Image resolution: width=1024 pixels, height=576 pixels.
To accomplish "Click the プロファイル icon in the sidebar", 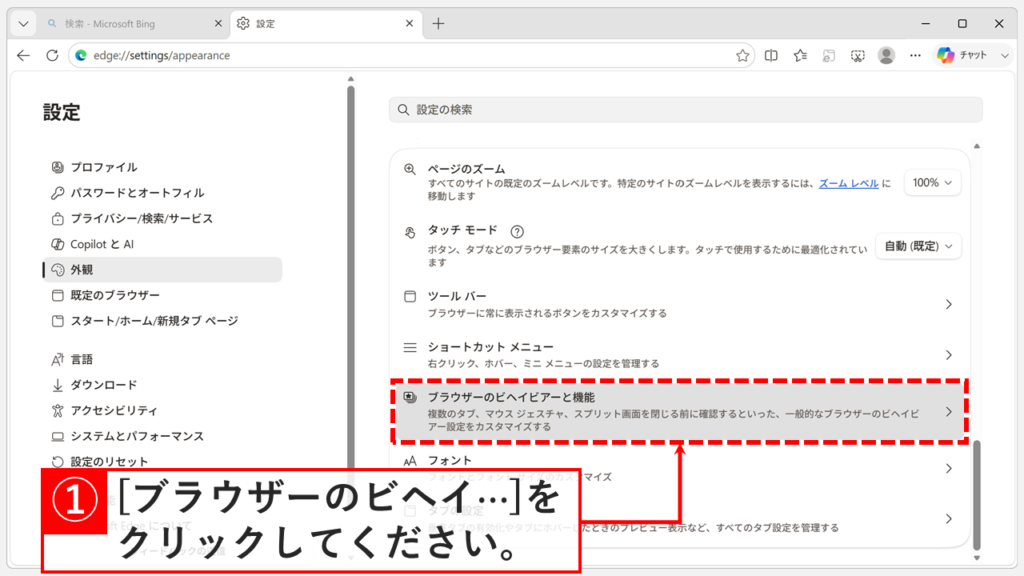I will (x=57, y=167).
